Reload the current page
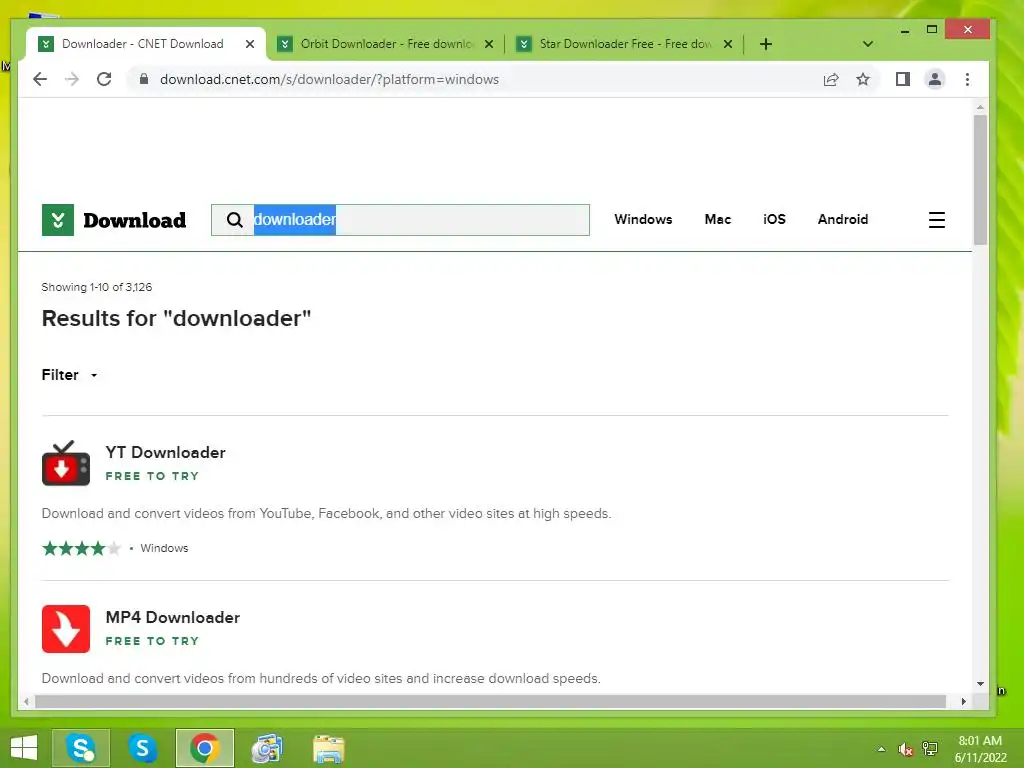Image resolution: width=1024 pixels, height=768 pixels. click(x=104, y=79)
